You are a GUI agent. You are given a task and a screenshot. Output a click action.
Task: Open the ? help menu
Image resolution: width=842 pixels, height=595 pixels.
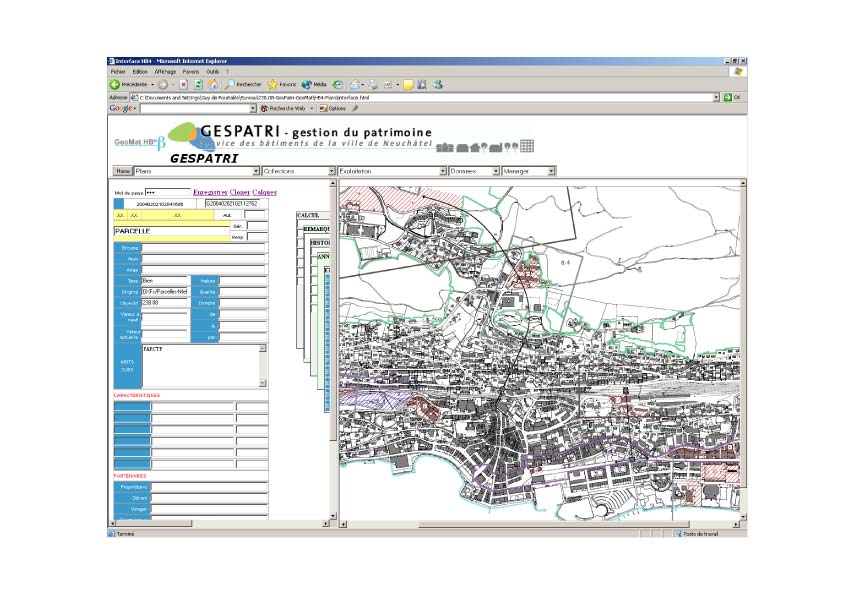pyautogui.click(x=227, y=71)
